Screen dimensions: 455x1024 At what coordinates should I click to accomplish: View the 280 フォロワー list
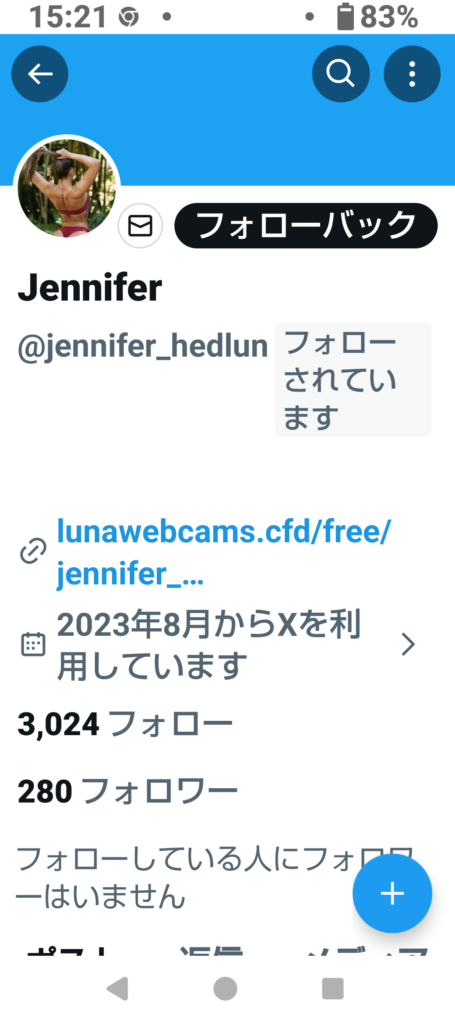(127, 792)
